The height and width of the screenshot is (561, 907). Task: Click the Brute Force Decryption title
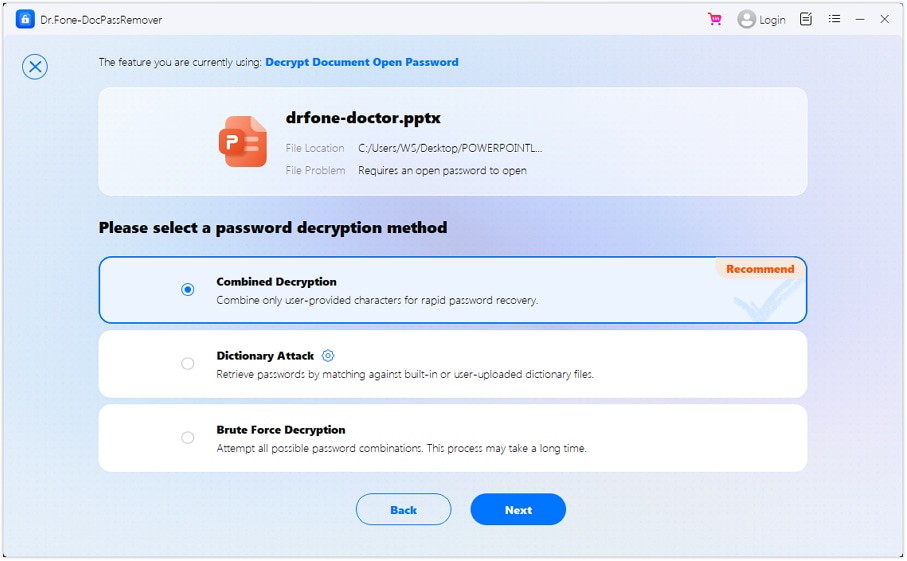coord(281,430)
